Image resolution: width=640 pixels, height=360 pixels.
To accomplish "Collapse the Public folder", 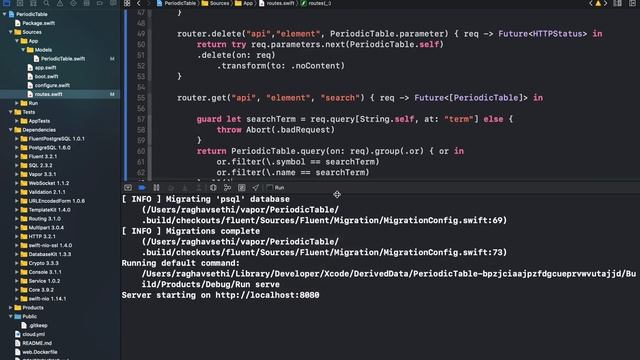I will [11, 316].
